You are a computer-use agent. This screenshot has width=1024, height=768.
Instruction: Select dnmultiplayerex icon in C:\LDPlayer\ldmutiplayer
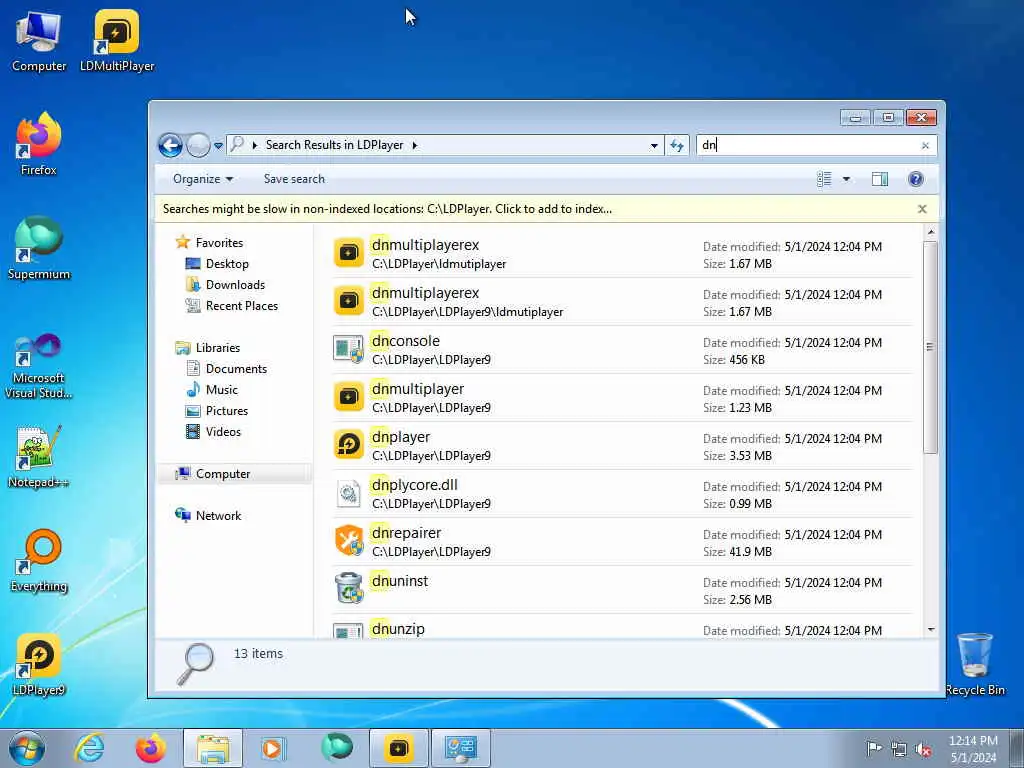pyautogui.click(x=348, y=253)
